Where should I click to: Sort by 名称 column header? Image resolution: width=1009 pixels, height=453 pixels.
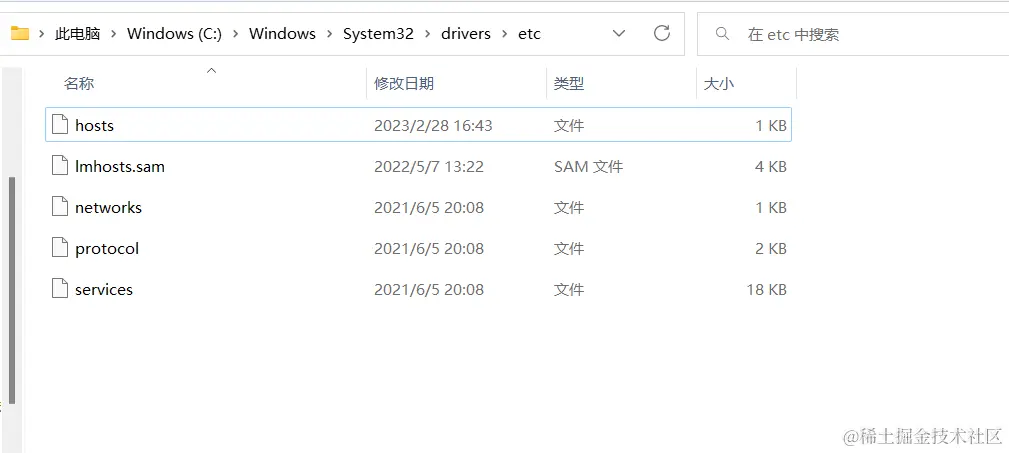[x=79, y=84]
